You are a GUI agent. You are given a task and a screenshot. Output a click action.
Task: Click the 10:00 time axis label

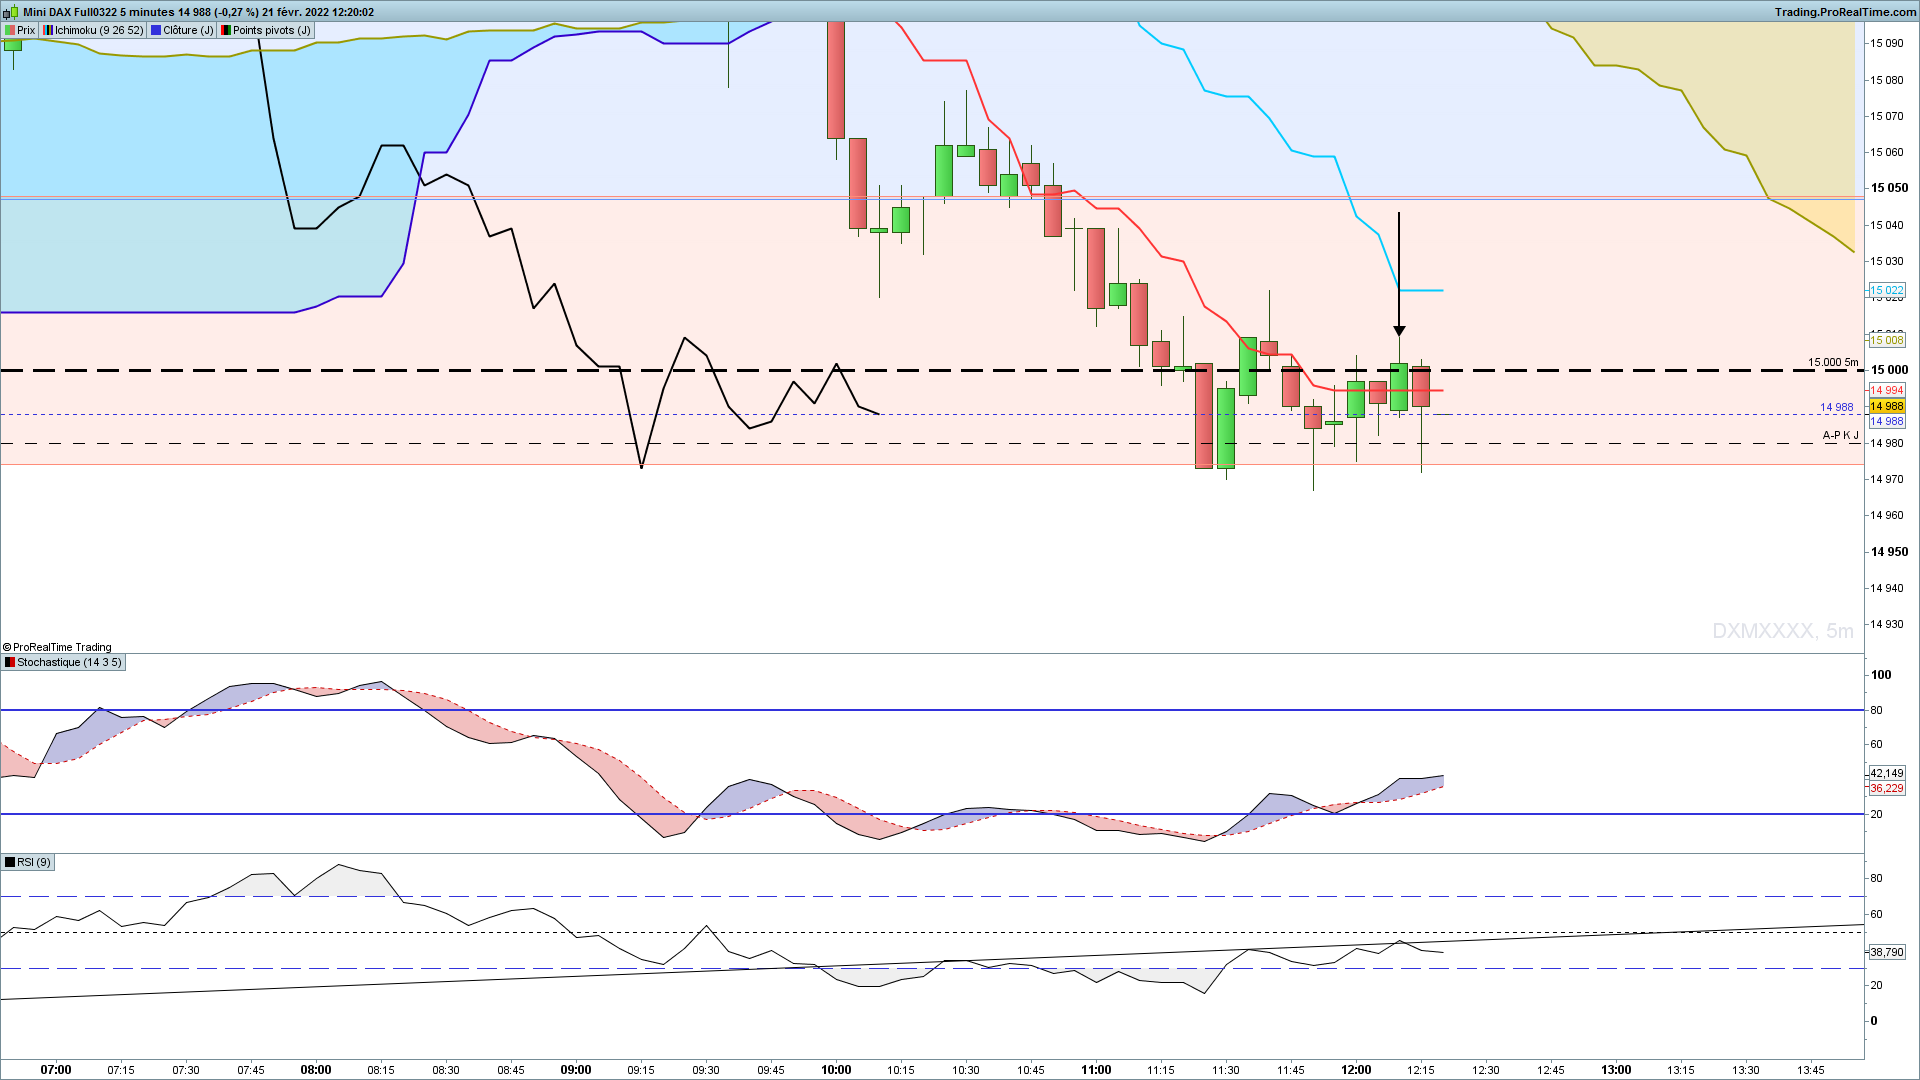coord(836,1070)
